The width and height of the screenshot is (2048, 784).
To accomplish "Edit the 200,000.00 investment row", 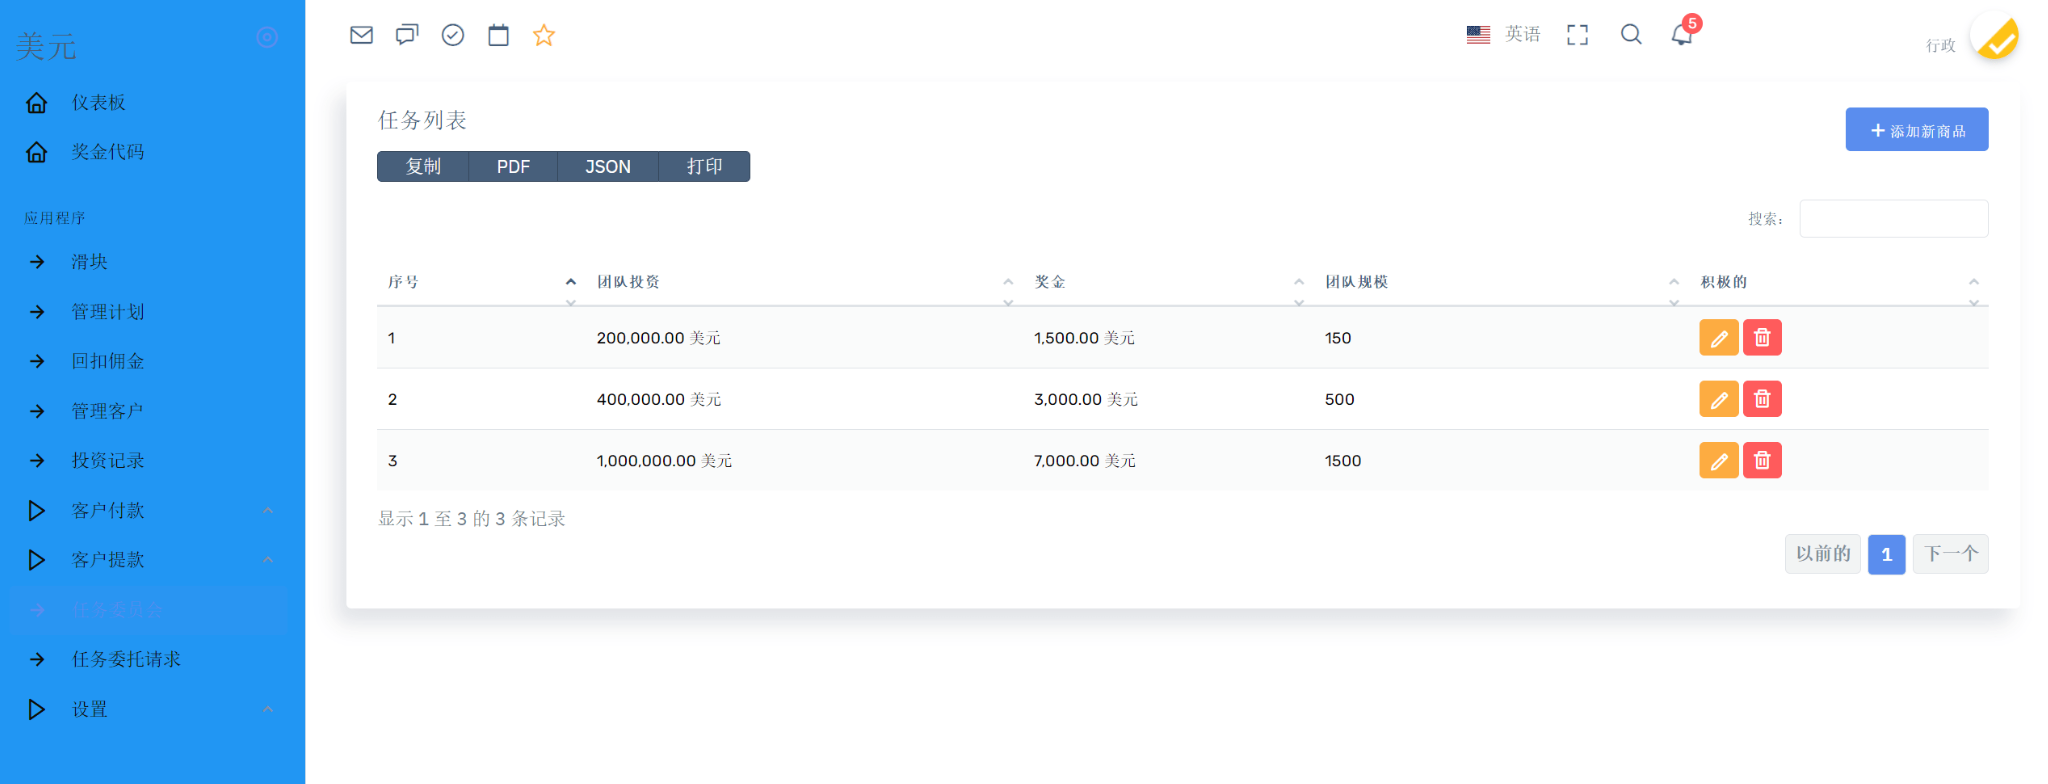I will pos(1718,338).
